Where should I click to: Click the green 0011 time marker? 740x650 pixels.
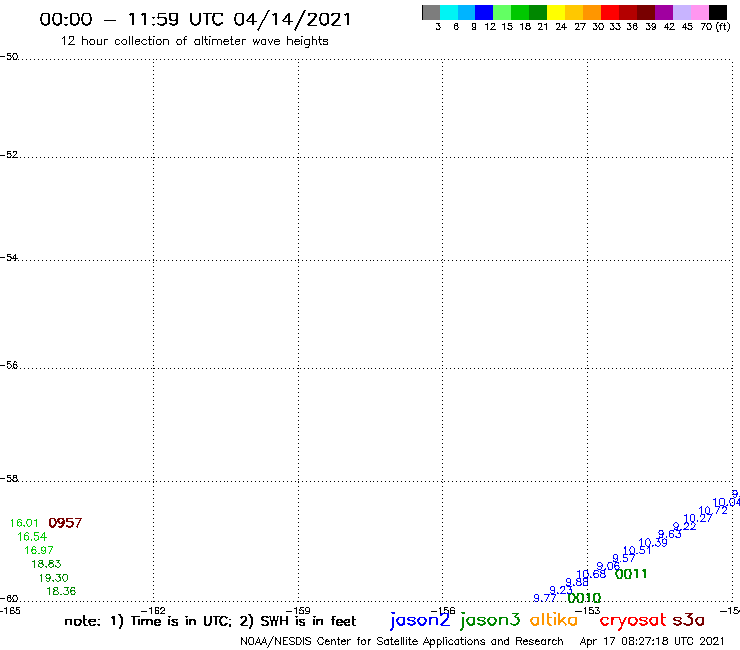631,574
